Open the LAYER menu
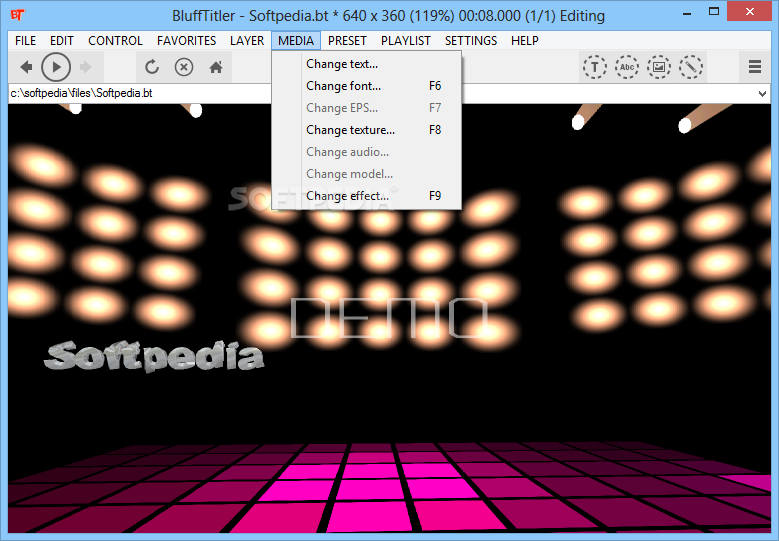Image resolution: width=779 pixels, height=541 pixels. tap(247, 41)
